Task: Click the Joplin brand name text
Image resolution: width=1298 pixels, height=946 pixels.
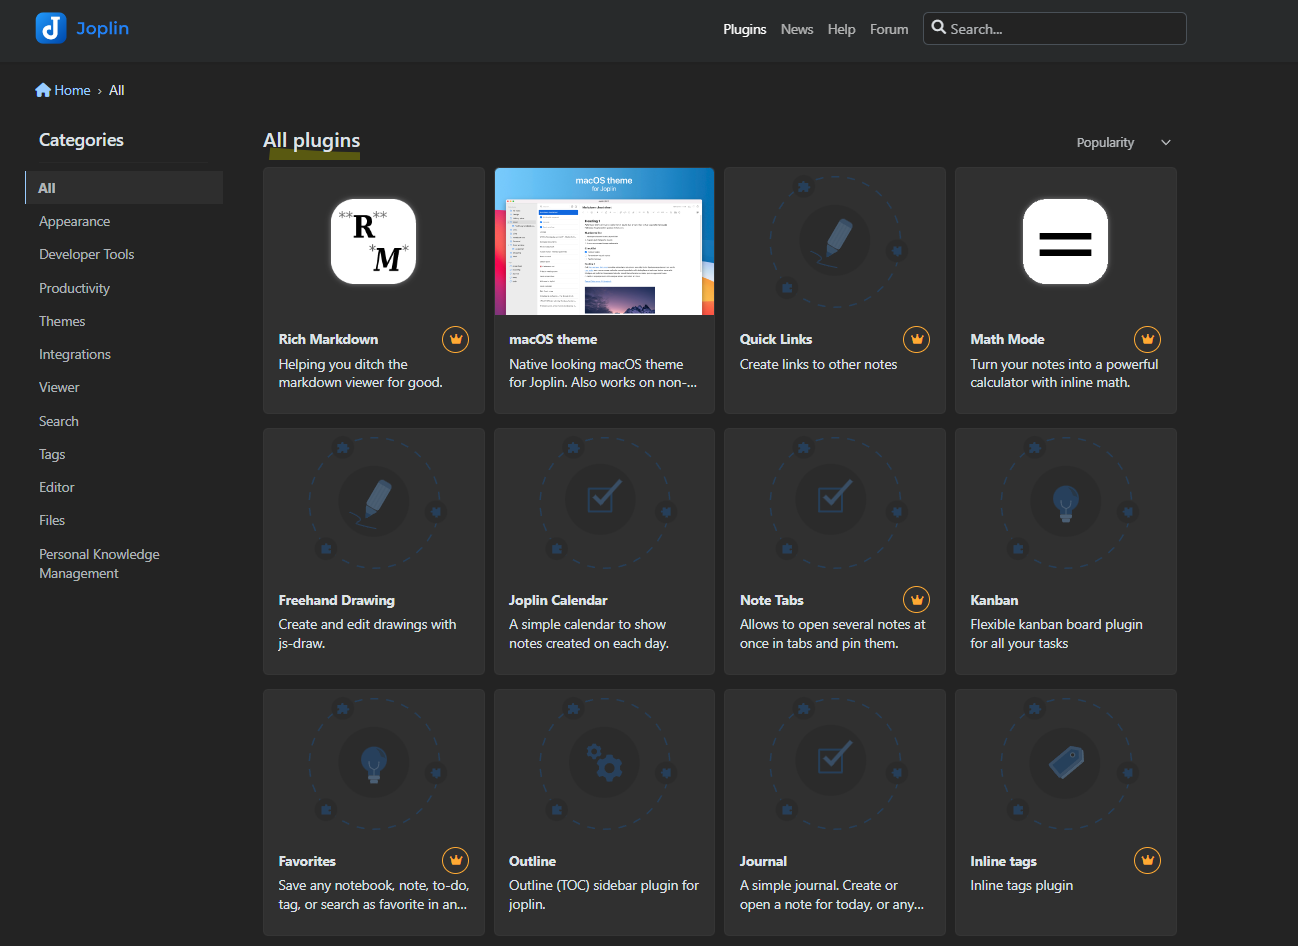Action: click(x=102, y=28)
